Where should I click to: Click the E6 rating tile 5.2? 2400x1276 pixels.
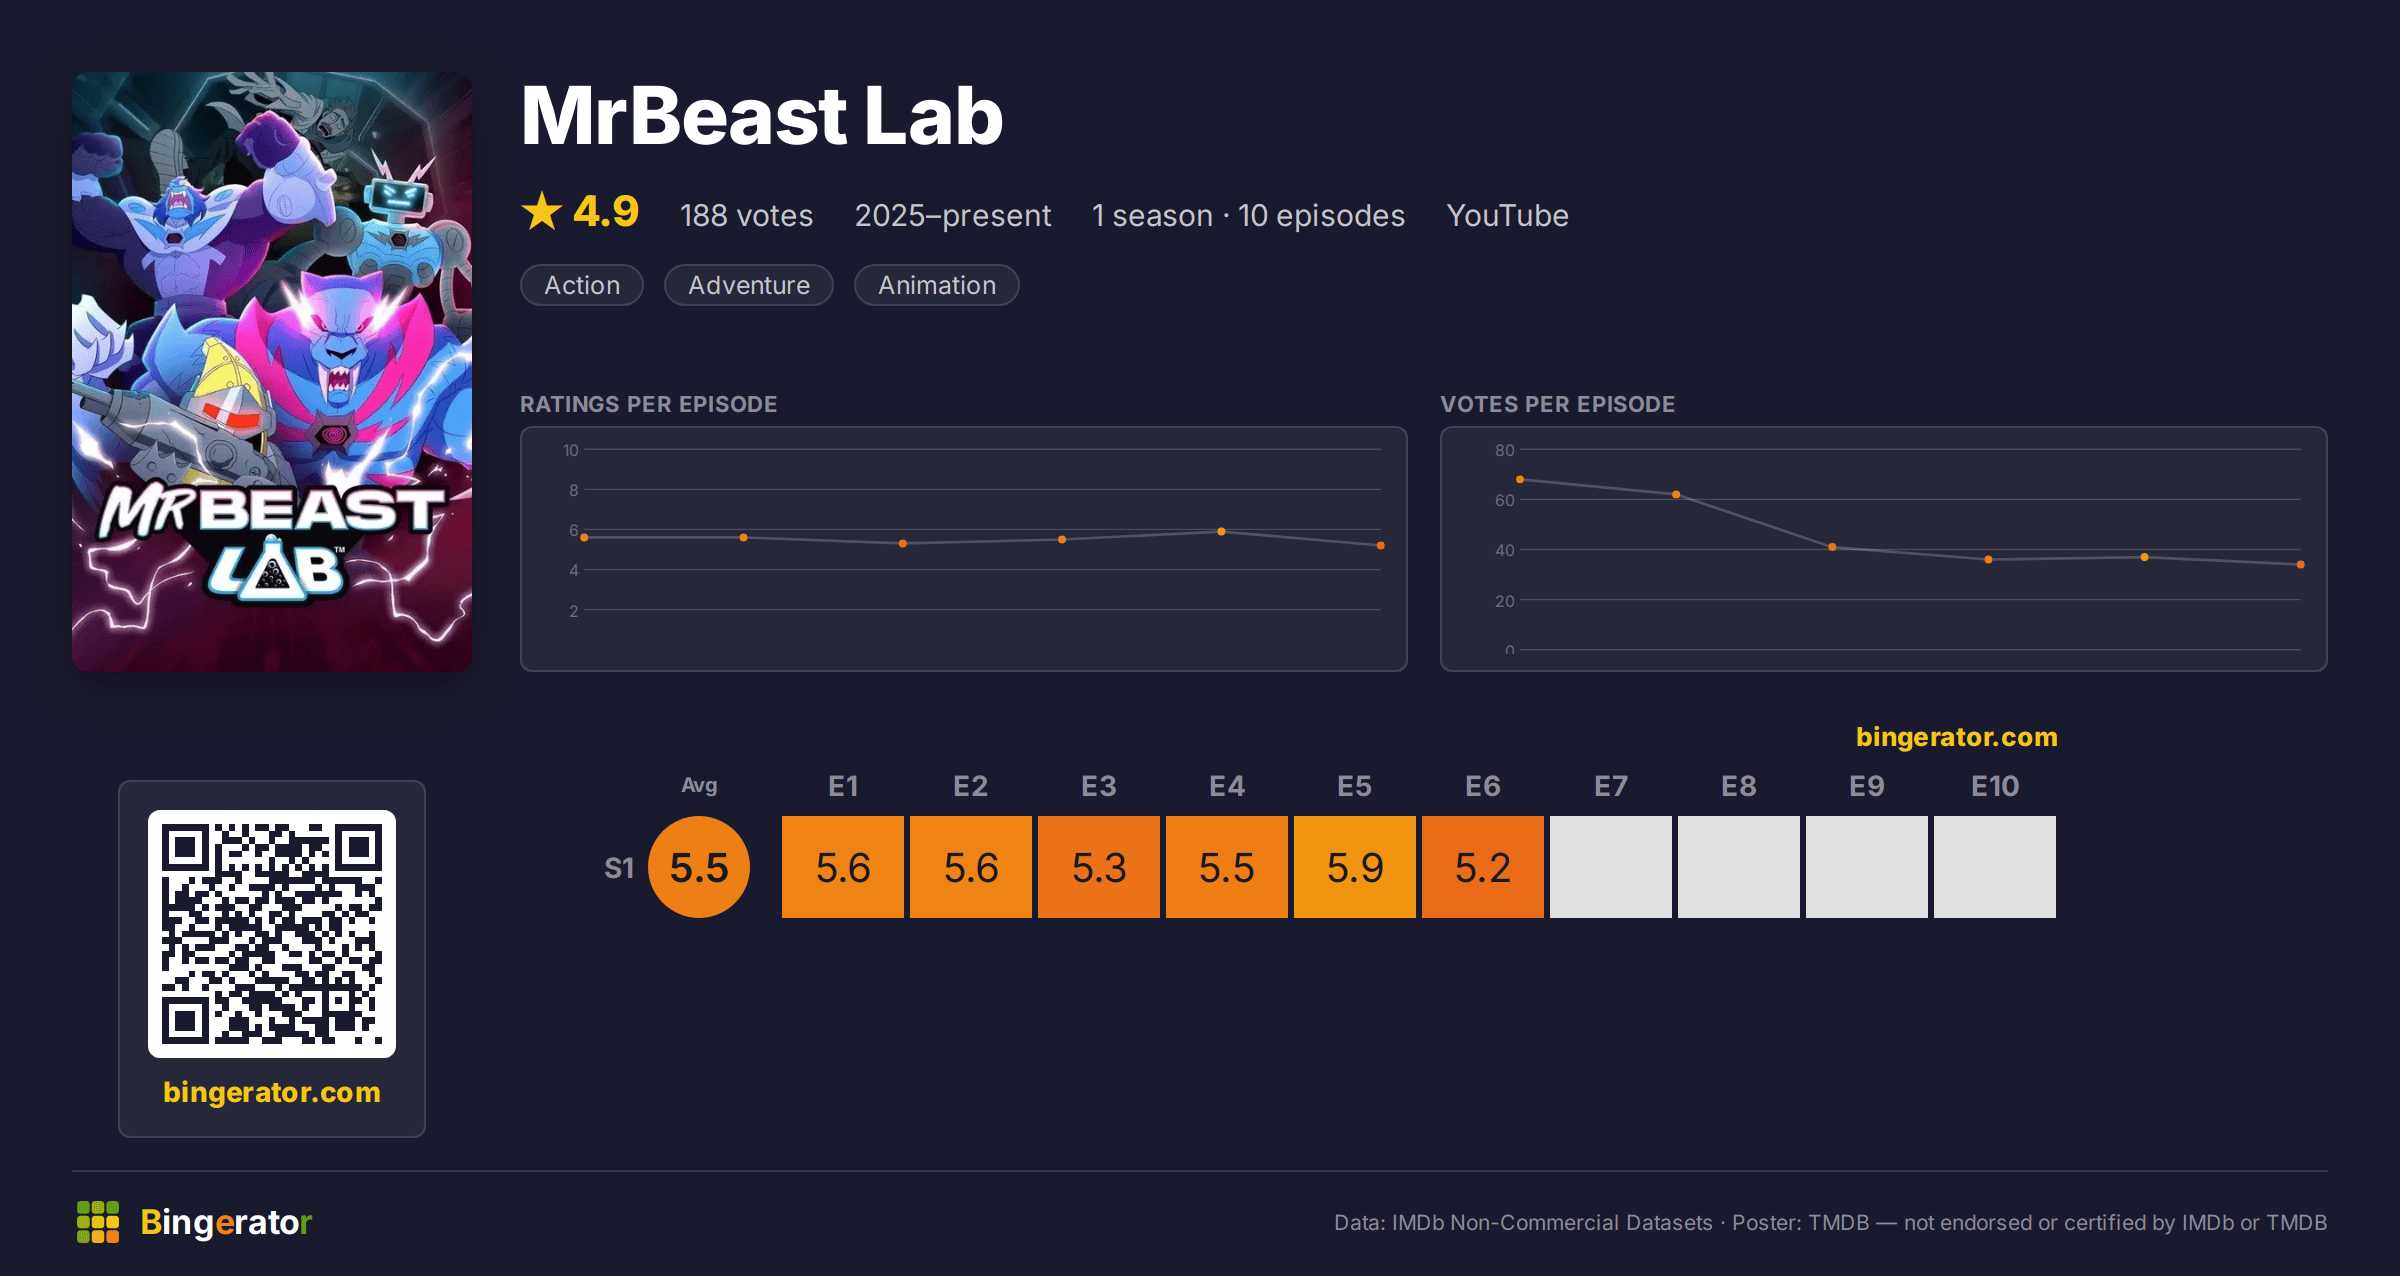1483,867
